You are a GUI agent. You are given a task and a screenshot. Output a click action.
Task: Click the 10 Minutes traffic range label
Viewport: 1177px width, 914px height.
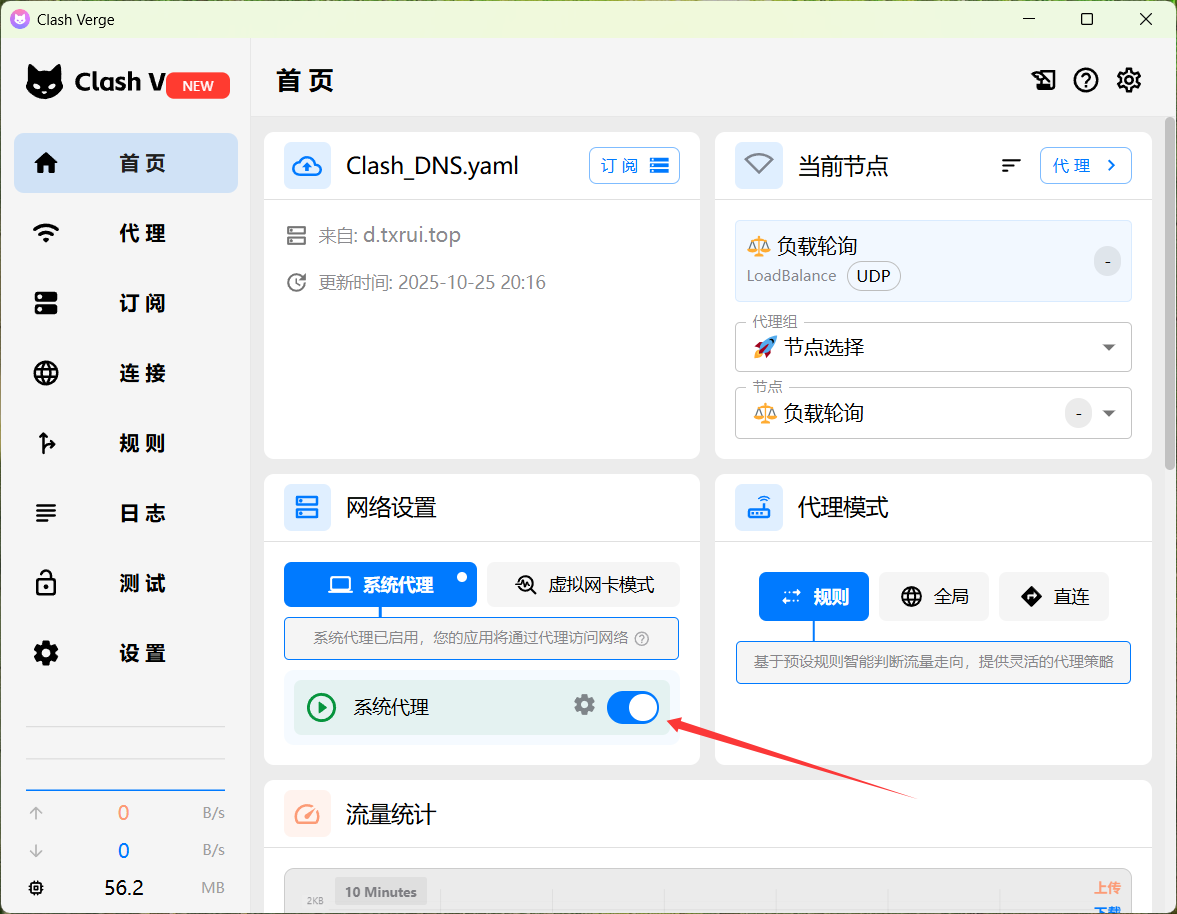pos(381,892)
